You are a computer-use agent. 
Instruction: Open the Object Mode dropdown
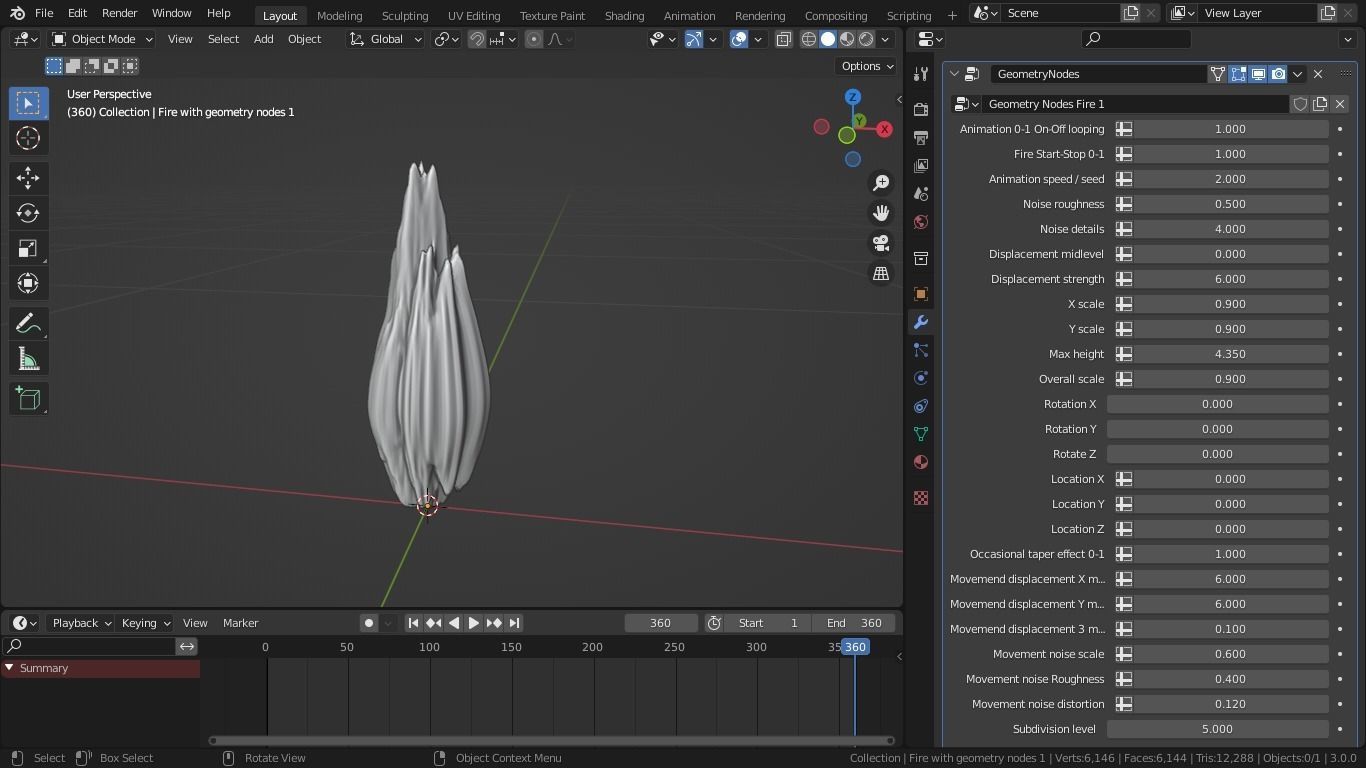coord(103,39)
